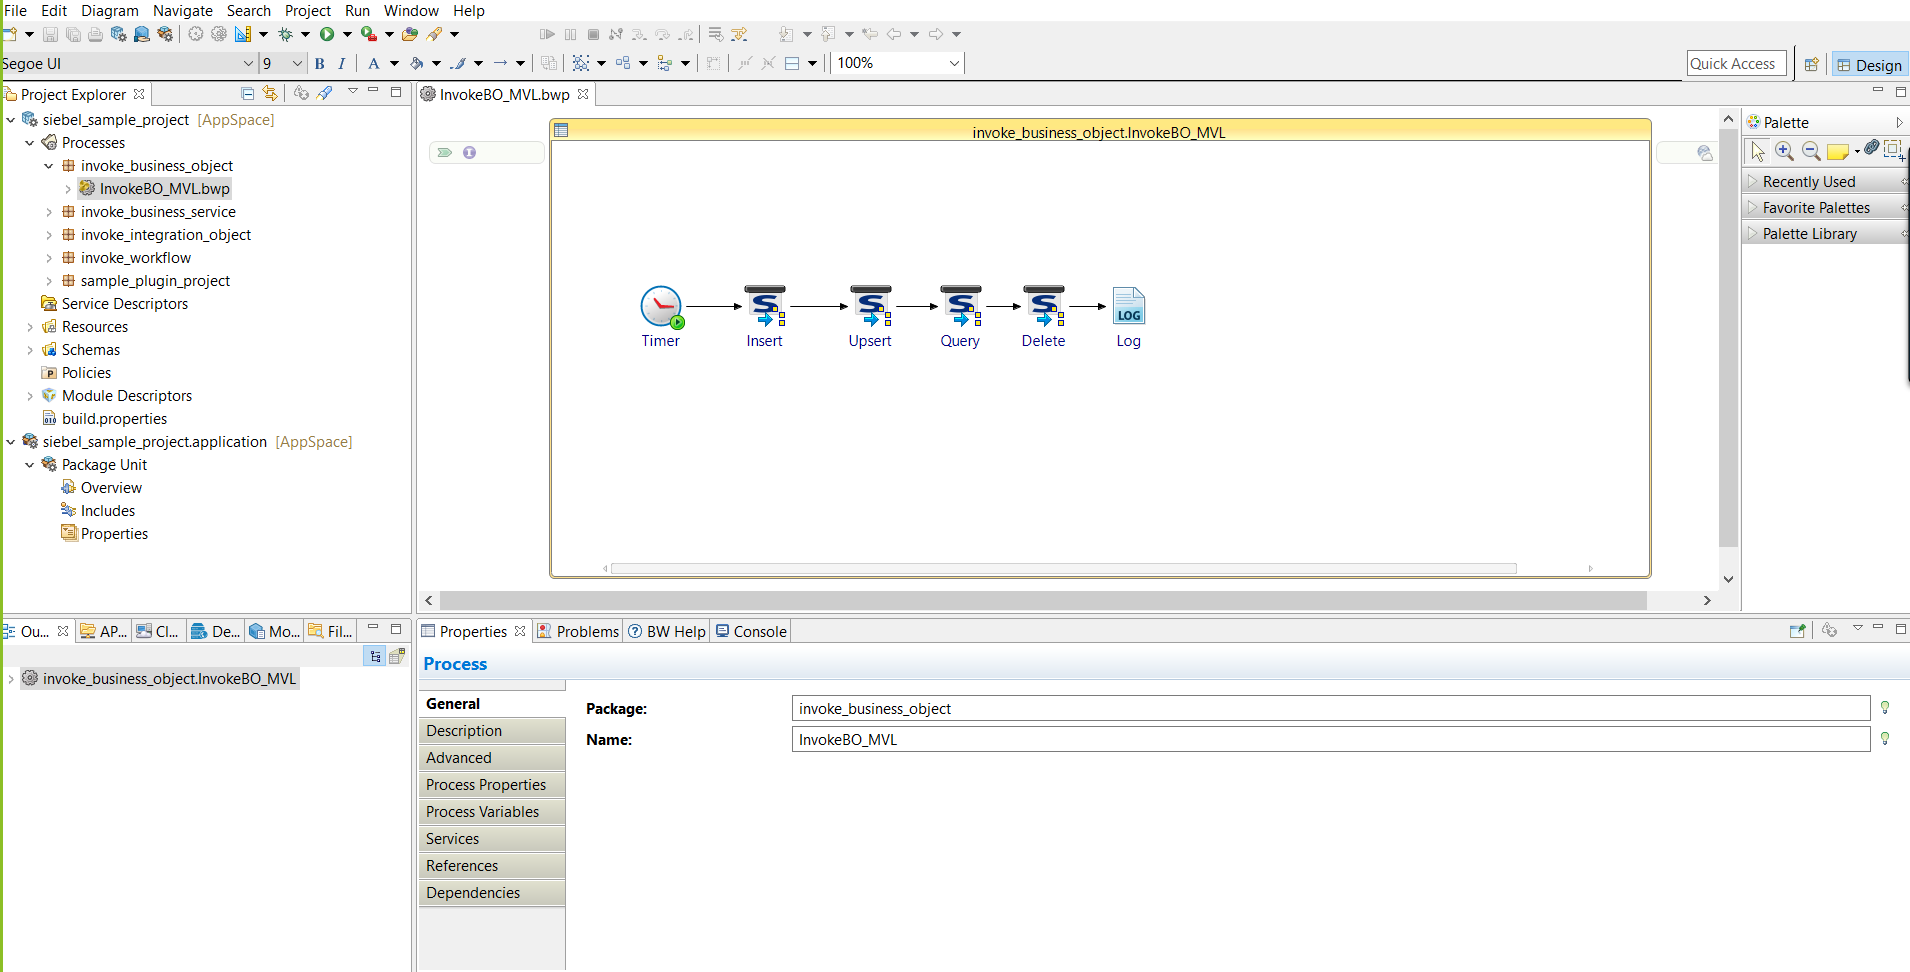Pick the palette Zoom Out magnifier

pos(1811,151)
